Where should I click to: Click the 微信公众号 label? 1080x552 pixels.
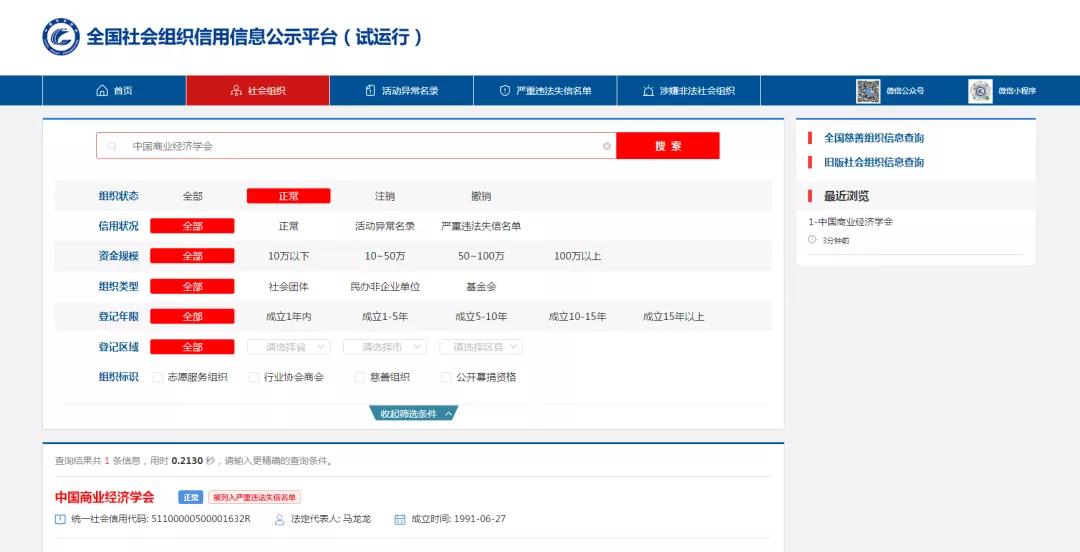[x=905, y=91]
